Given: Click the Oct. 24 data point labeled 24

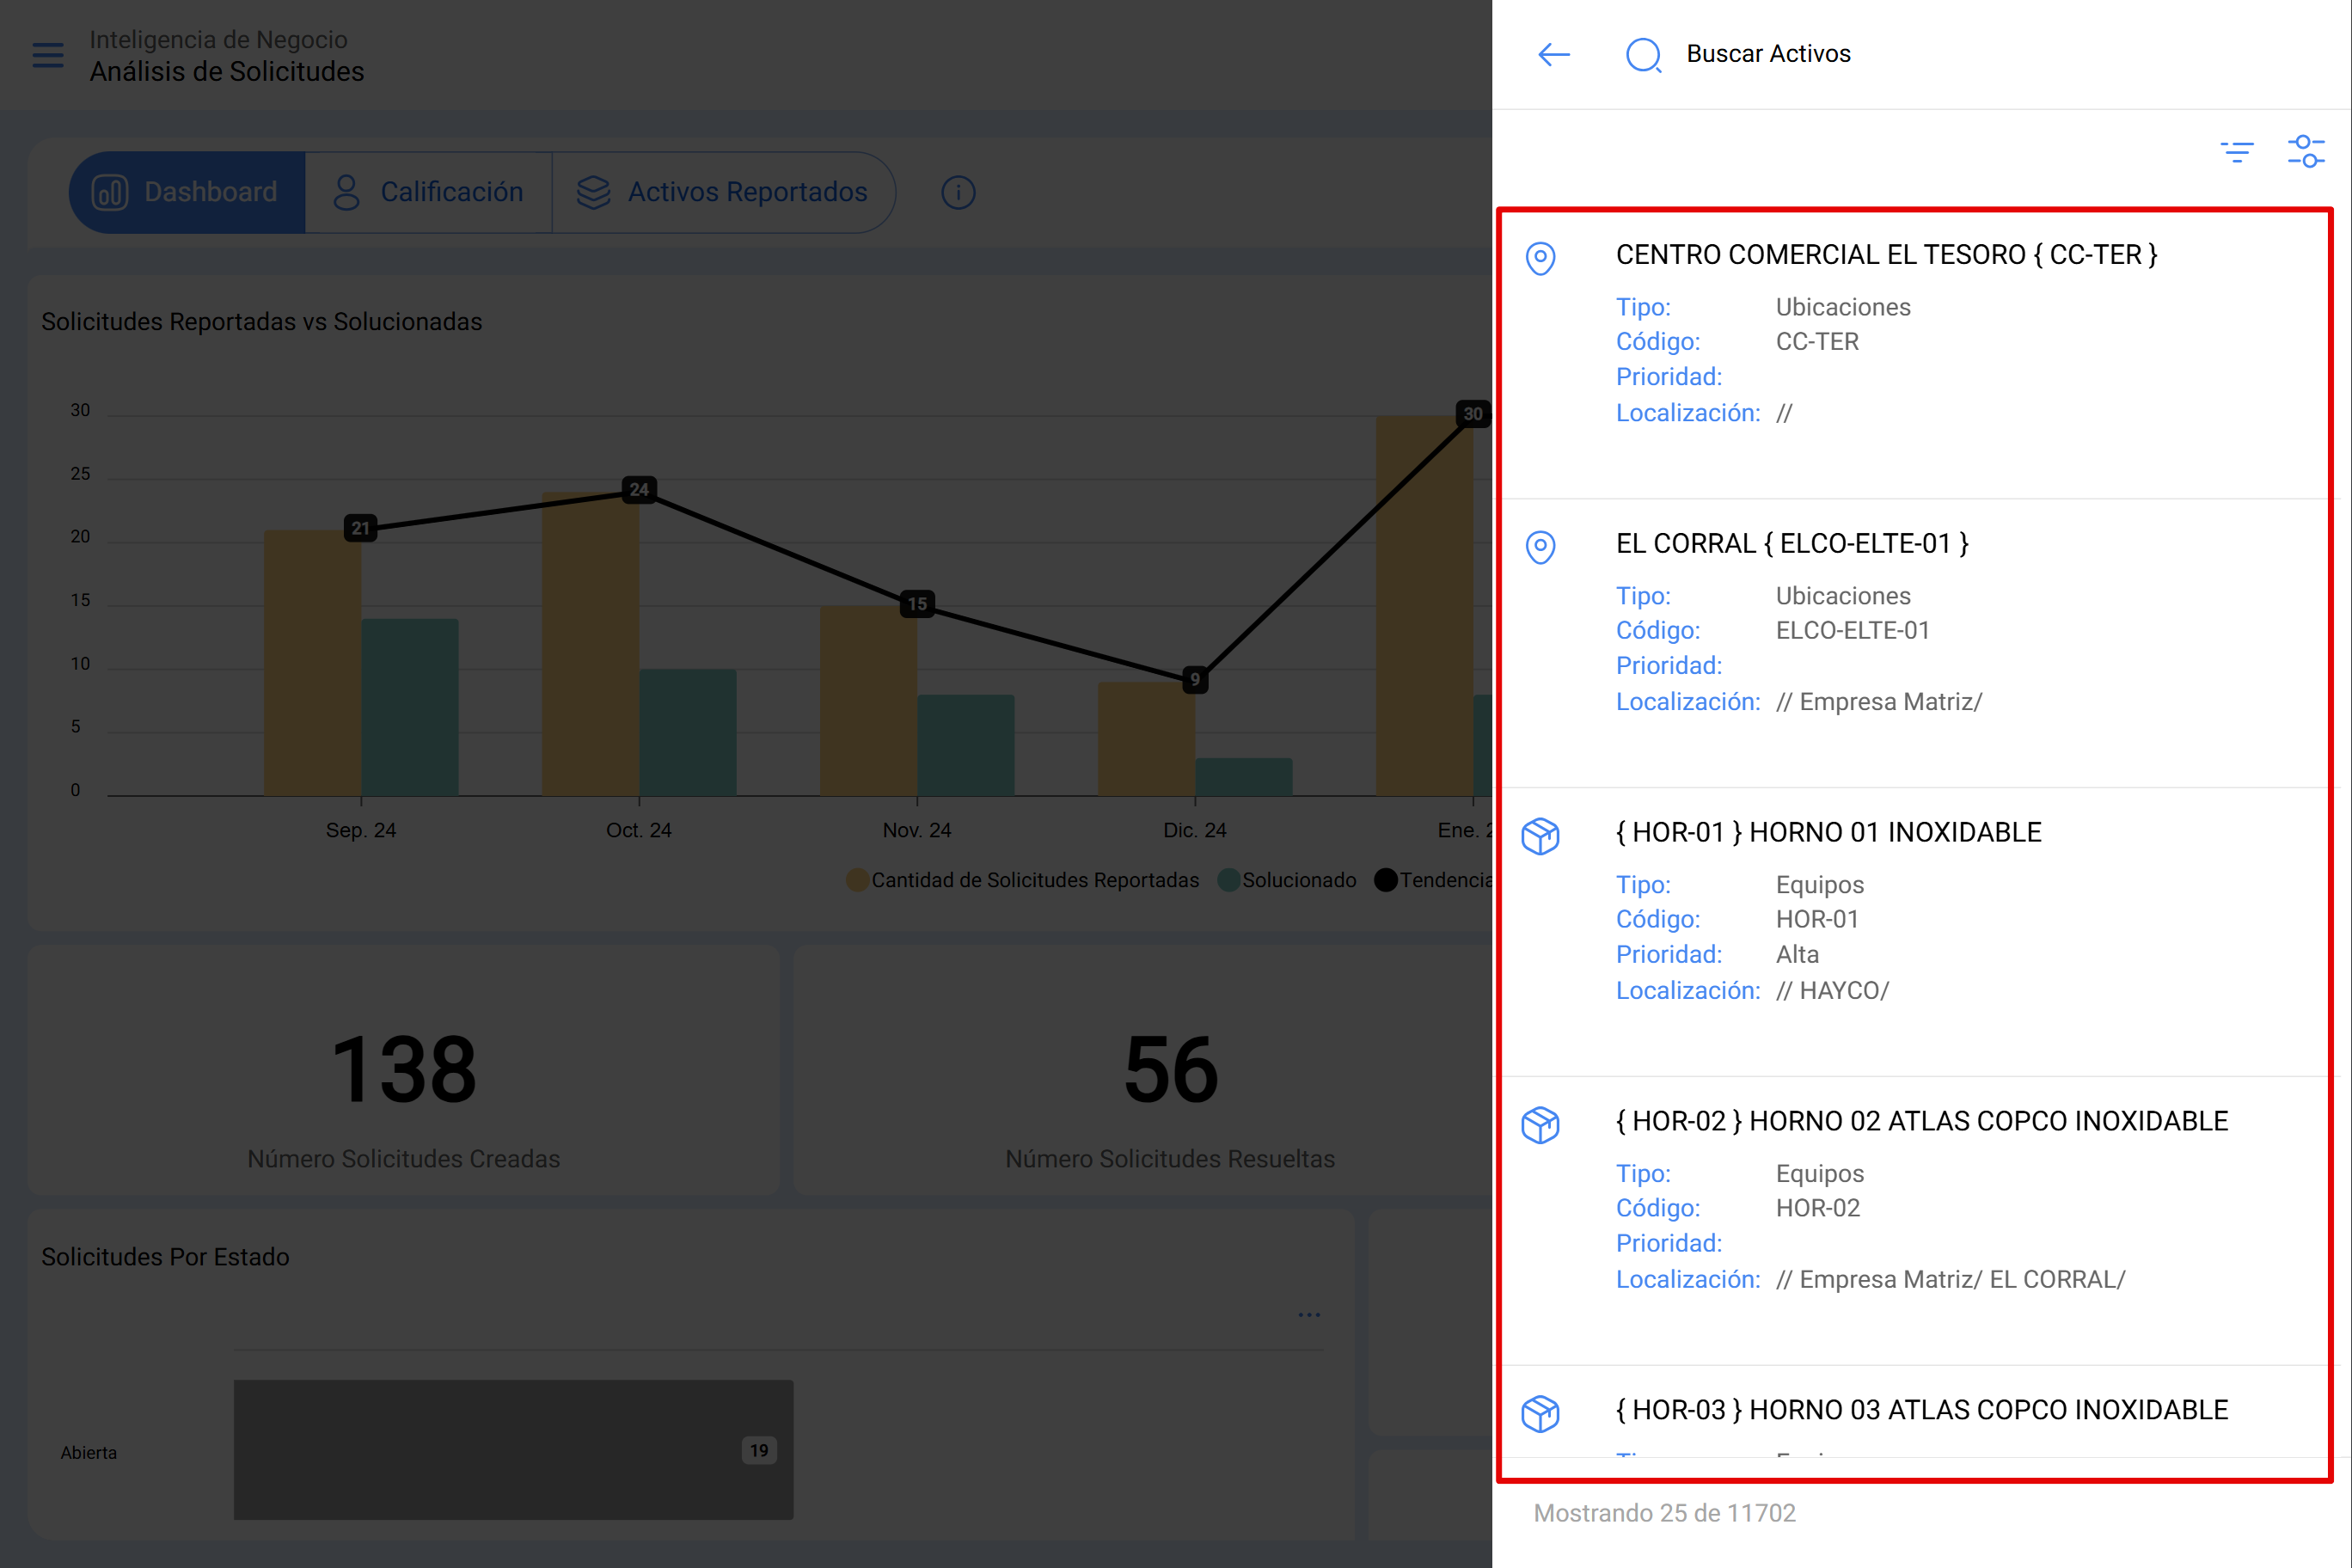Looking at the screenshot, I should 639,489.
